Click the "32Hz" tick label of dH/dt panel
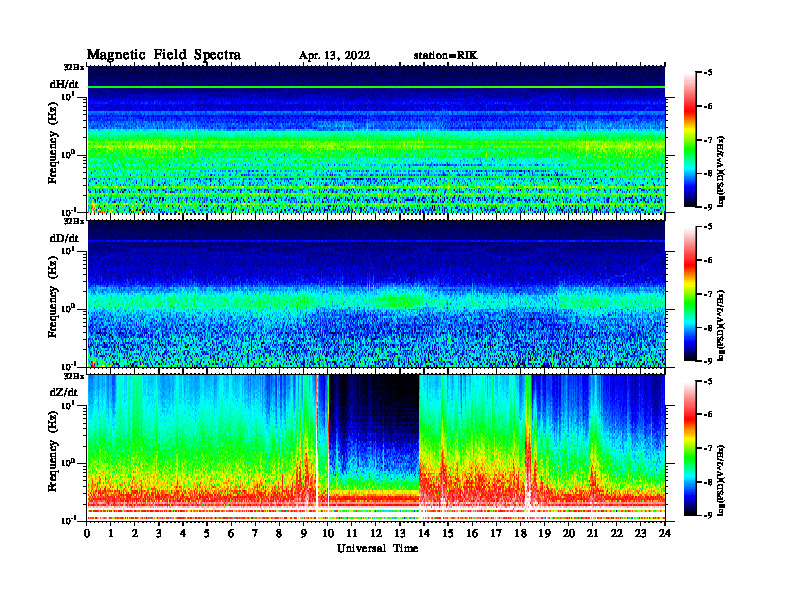Screen dimensions: 792x612 tap(73, 67)
